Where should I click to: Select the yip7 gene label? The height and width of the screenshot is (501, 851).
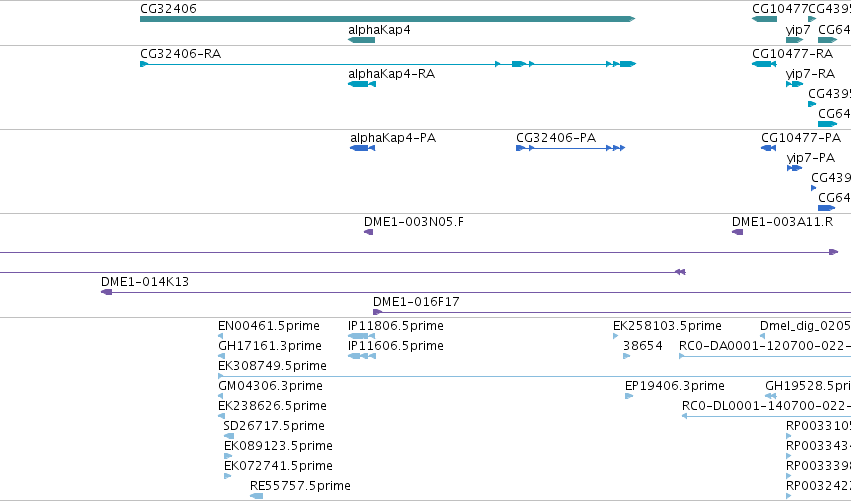798,30
